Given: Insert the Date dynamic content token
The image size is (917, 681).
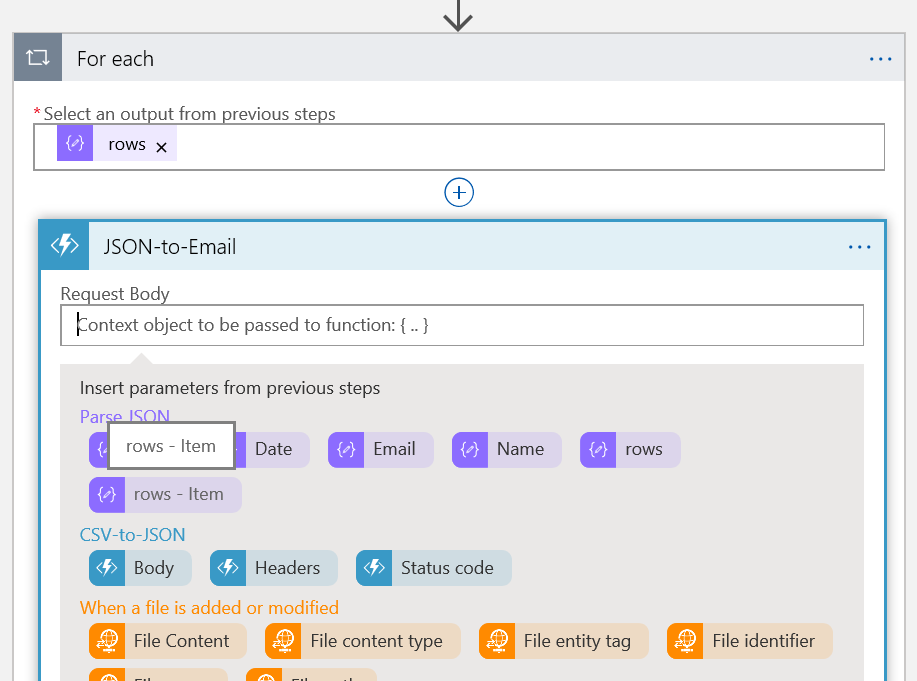Looking at the screenshot, I should tap(272, 449).
